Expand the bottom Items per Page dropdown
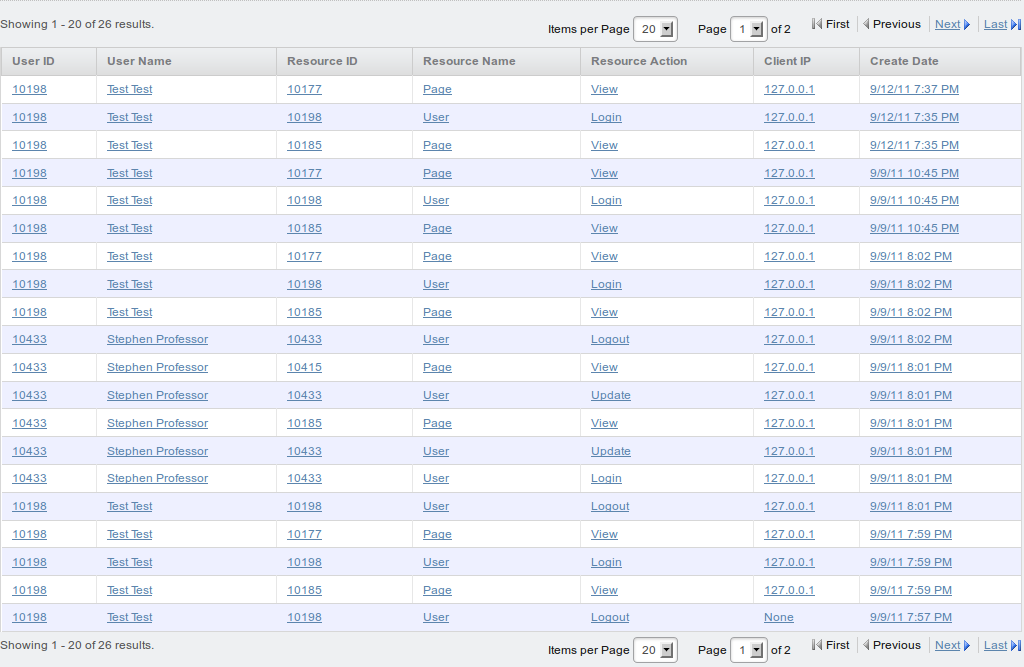The width and height of the screenshot is (1024, 667). [x=656, y=650]
